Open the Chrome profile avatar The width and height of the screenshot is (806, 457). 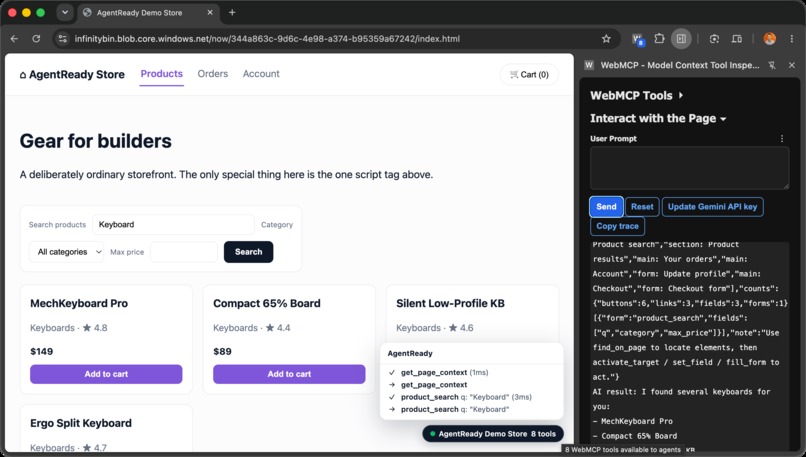pyautogui.click(x=770, y=39)
